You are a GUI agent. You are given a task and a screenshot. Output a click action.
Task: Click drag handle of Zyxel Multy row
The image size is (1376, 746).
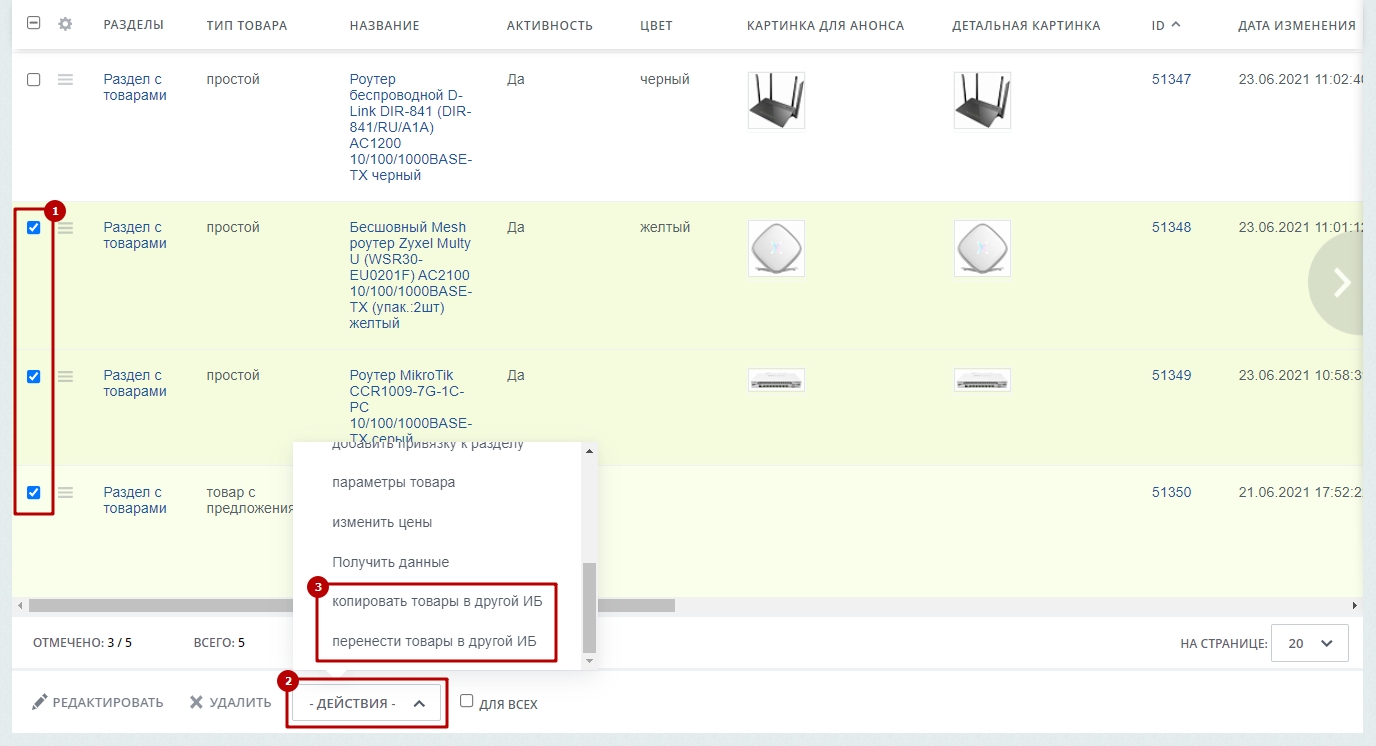click(x=65, y=228)
